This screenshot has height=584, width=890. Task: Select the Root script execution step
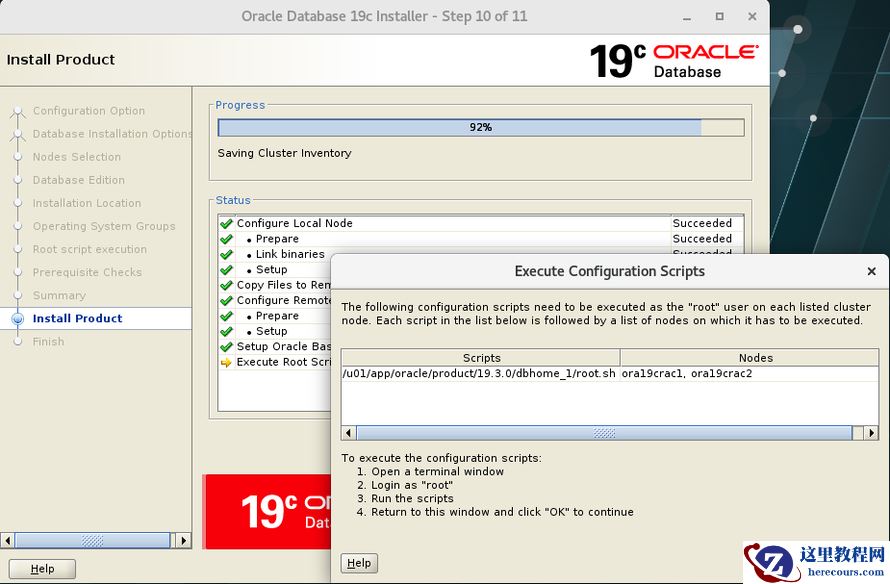point(90,249)
